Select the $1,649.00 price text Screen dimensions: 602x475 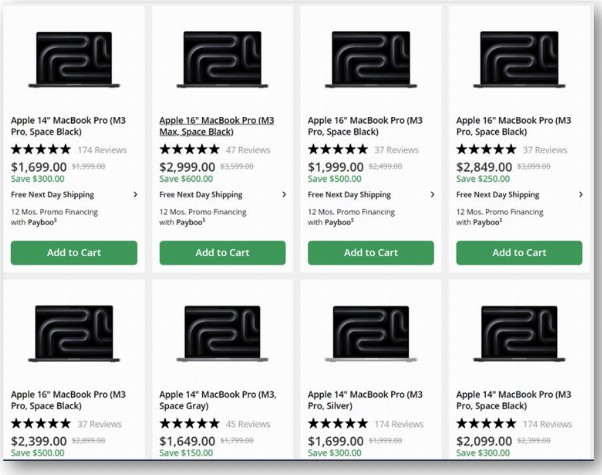click(187, 441)
